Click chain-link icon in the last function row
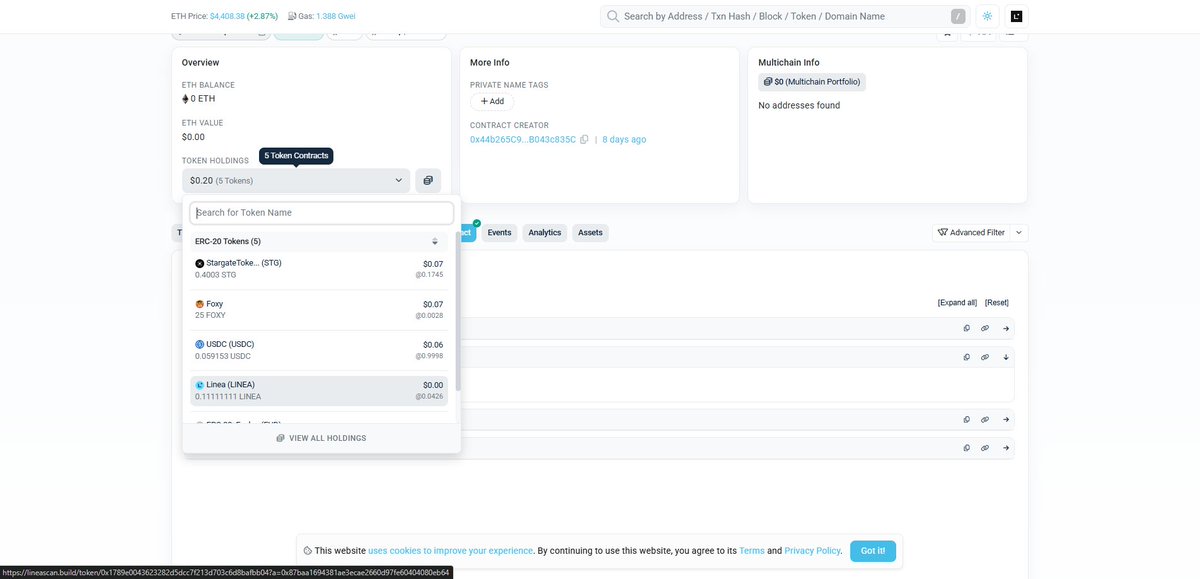1200x579 pixels. coord(985,448)
